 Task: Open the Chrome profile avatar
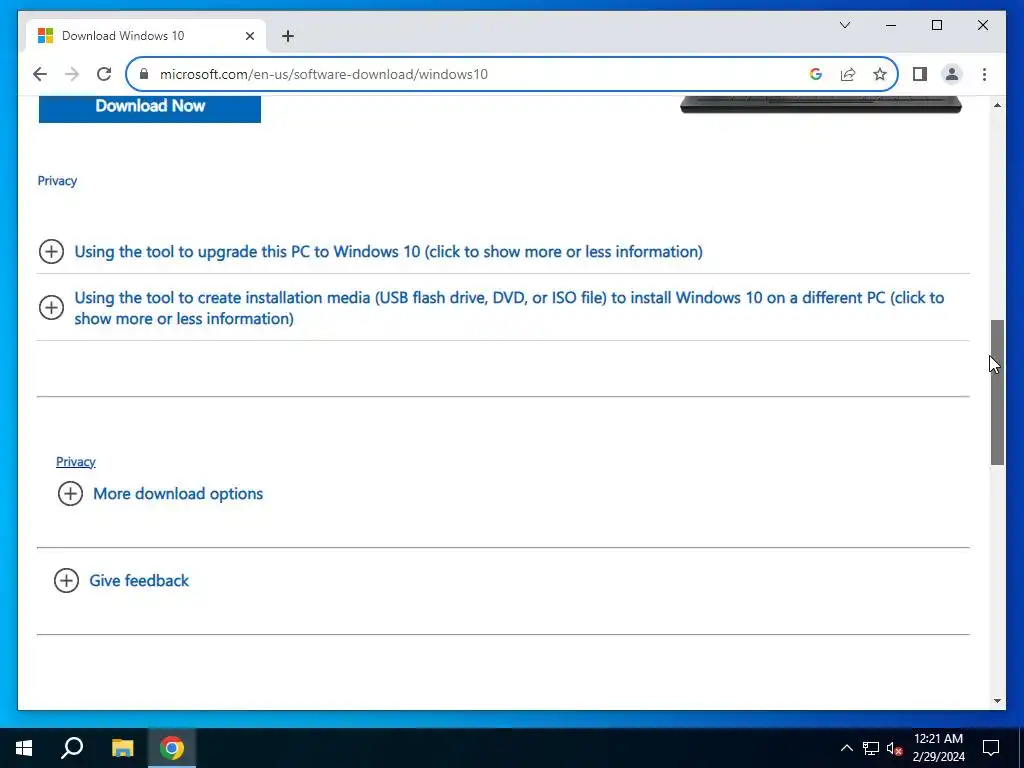952,74
